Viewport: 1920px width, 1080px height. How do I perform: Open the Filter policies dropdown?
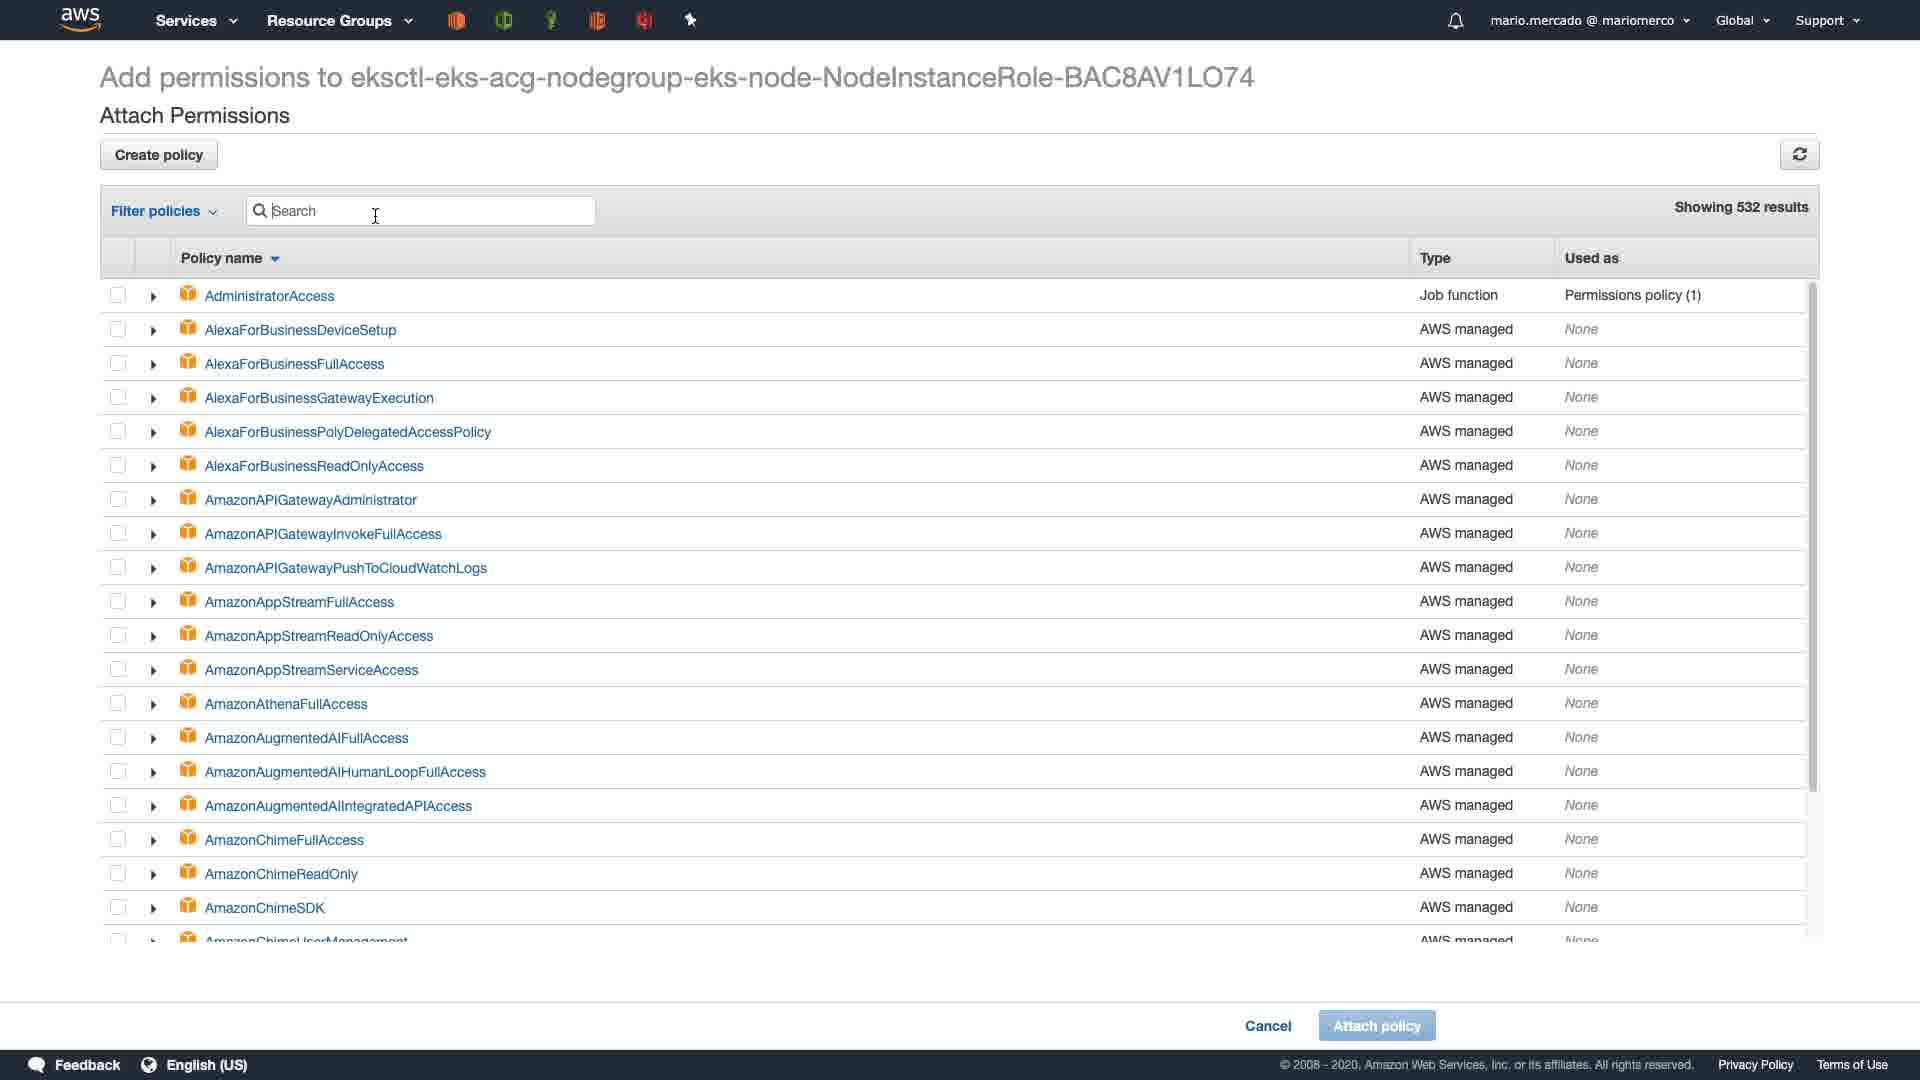coord(164,211)
